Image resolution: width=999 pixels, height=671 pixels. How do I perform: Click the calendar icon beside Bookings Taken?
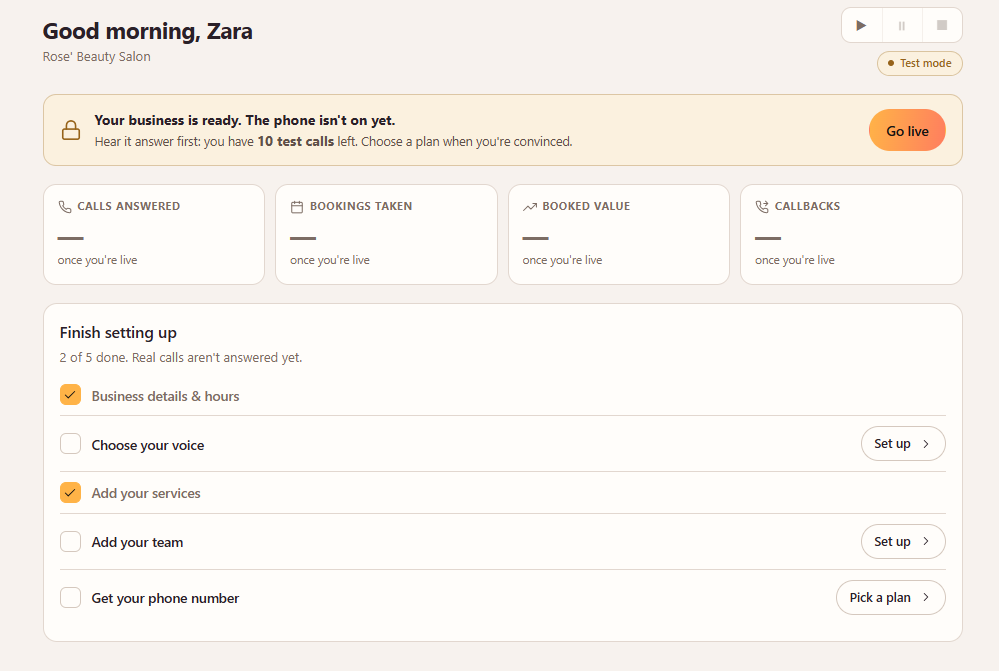click(297, 206)
